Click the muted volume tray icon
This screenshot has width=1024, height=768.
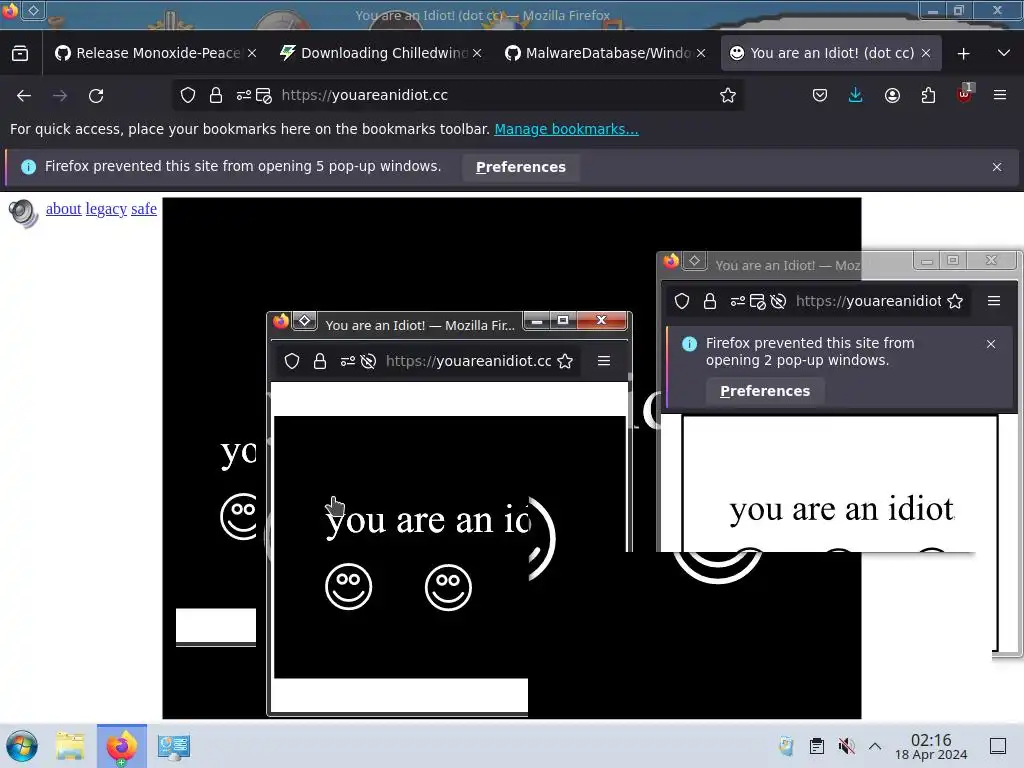[846, 746]
